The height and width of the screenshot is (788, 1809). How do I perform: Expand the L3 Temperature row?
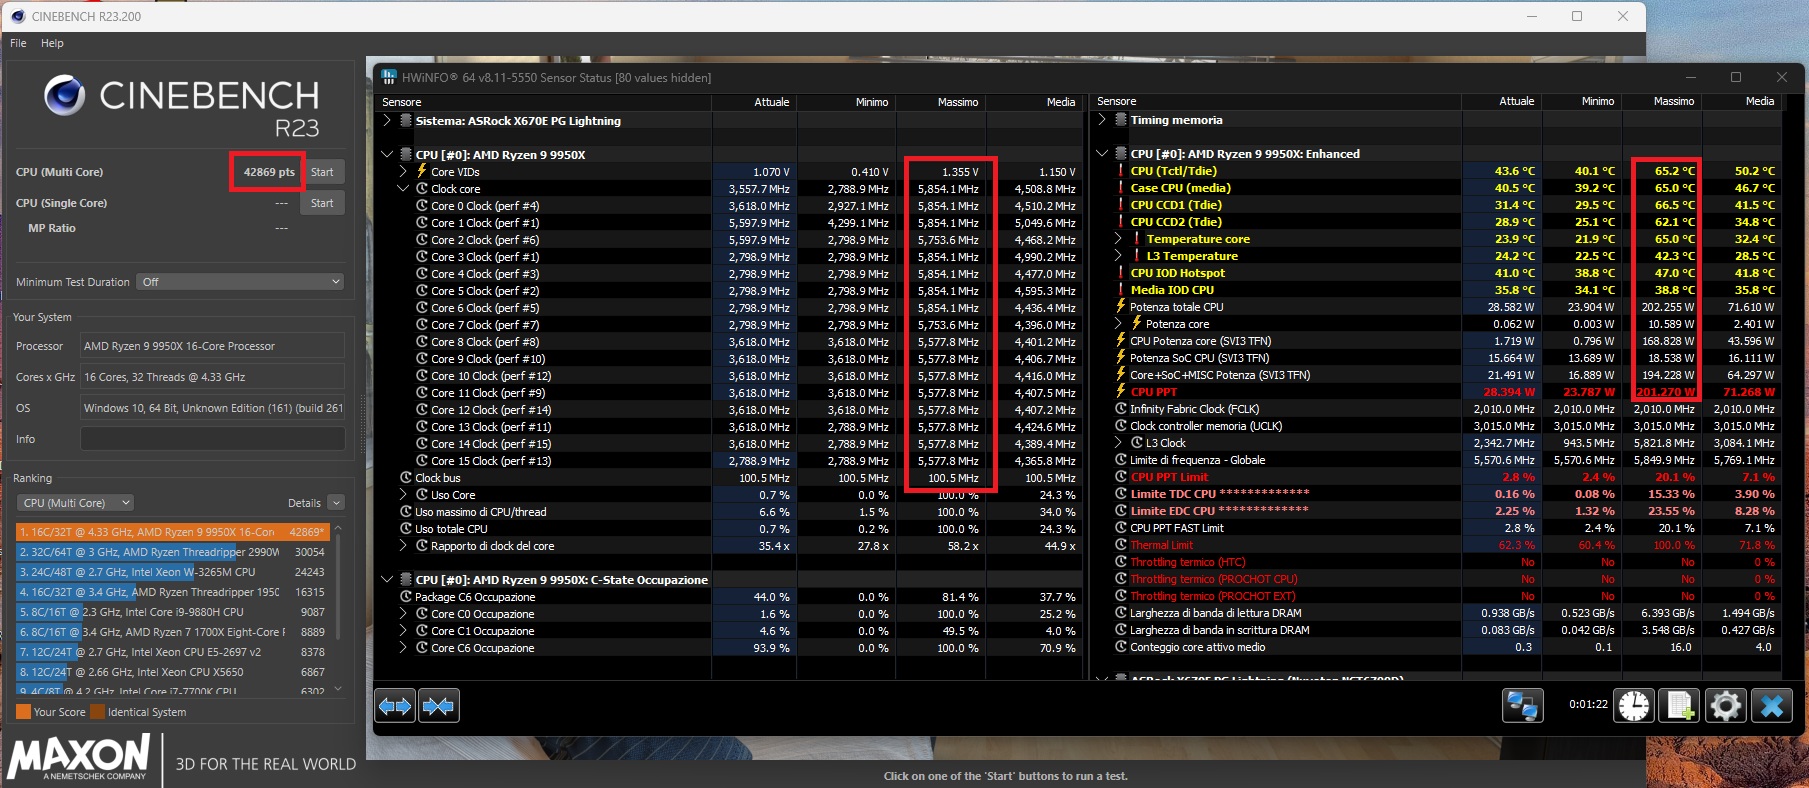1118,255
